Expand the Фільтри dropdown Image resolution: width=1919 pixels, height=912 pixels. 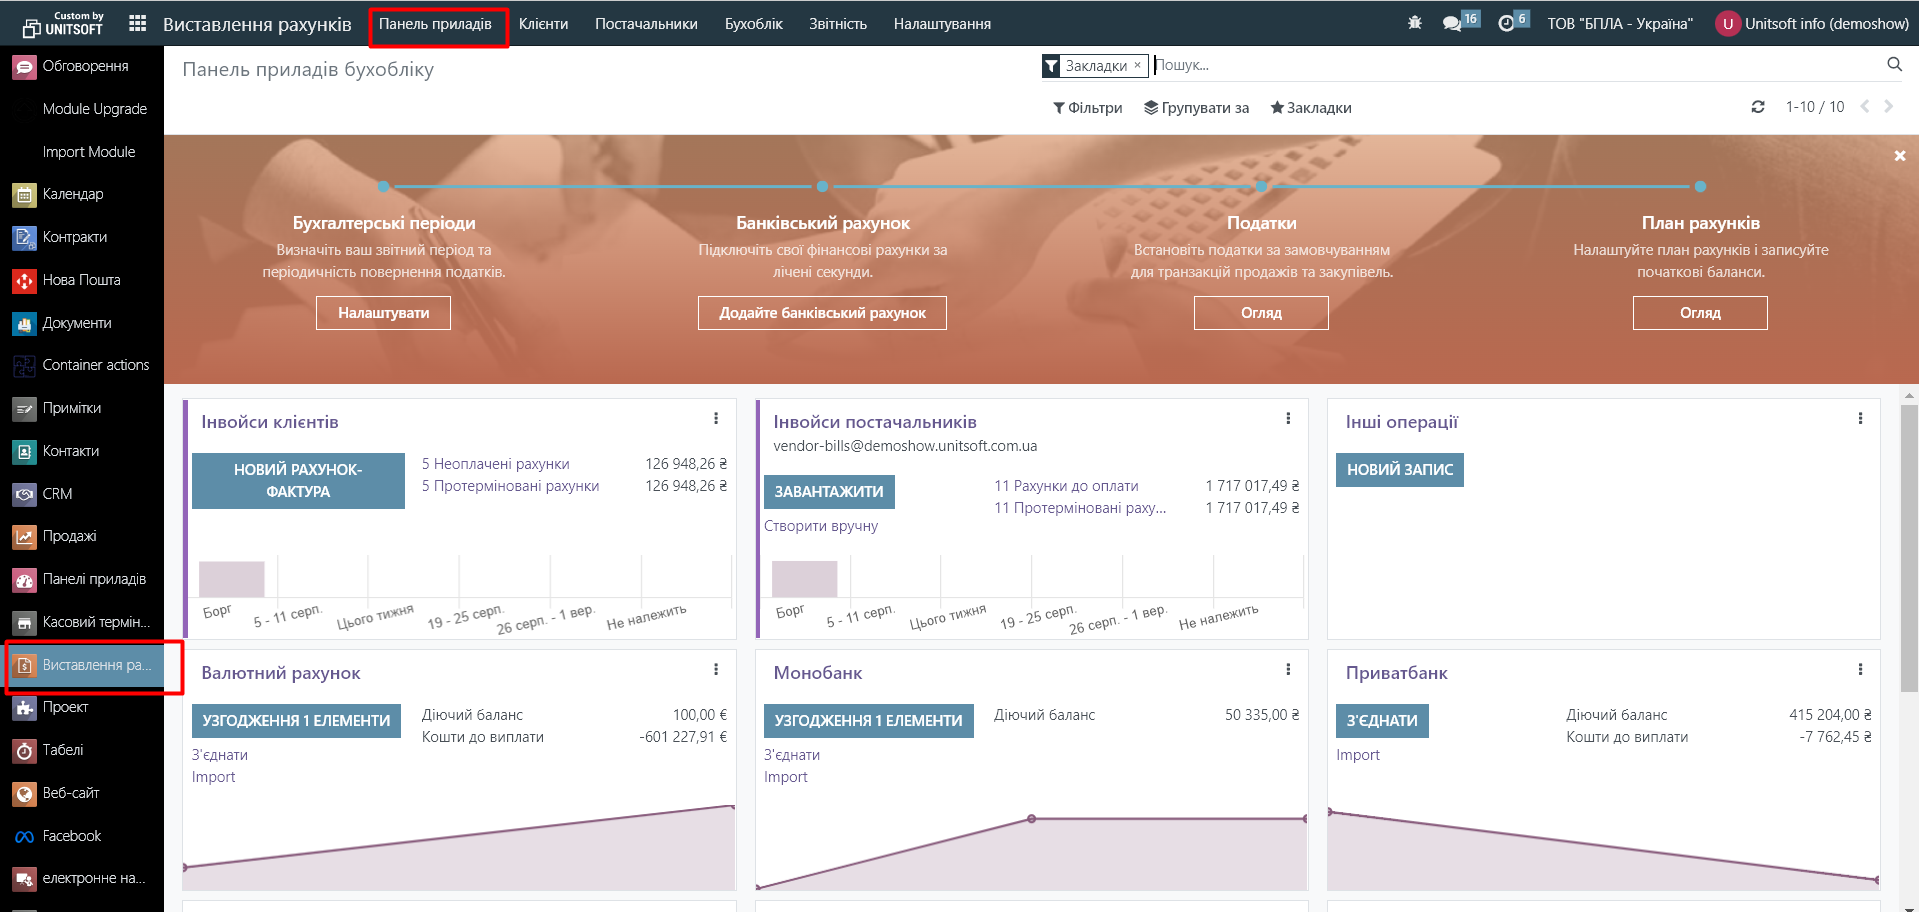point(1087,108)
